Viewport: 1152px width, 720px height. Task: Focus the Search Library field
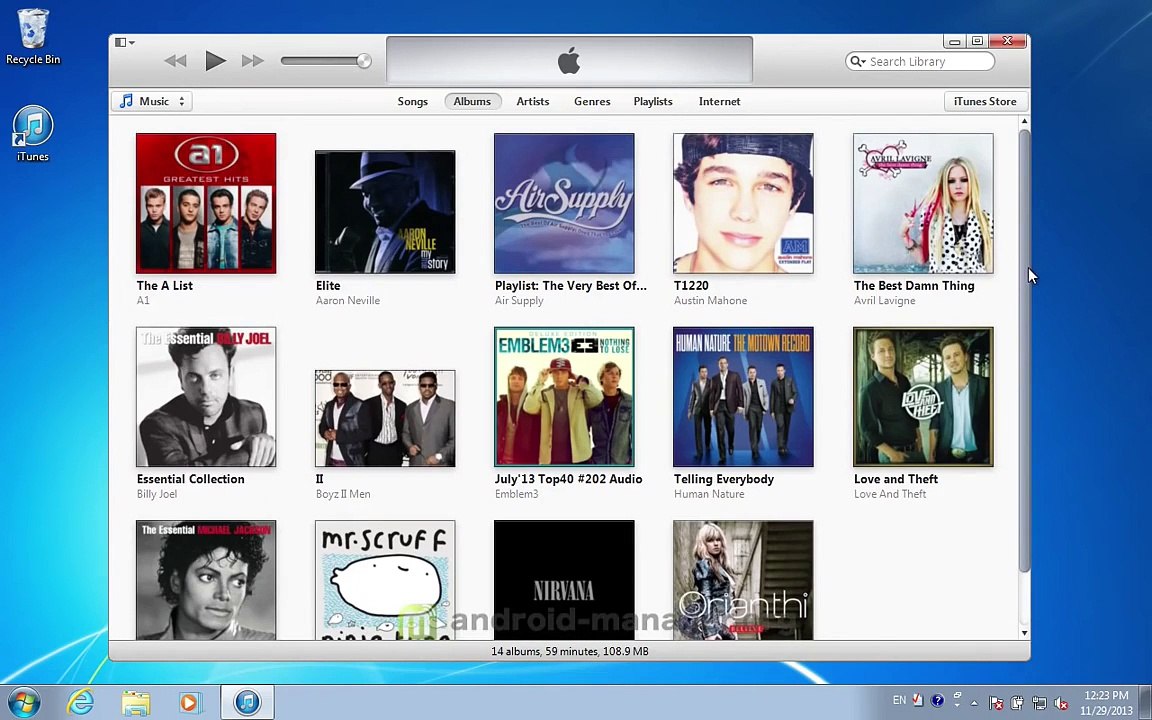pos(920,62)
